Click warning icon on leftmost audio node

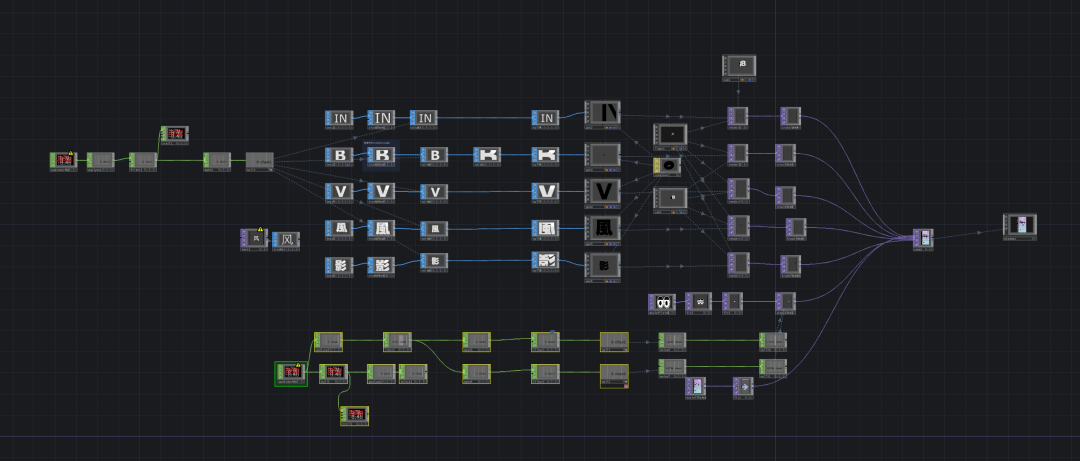pos(70,154)
